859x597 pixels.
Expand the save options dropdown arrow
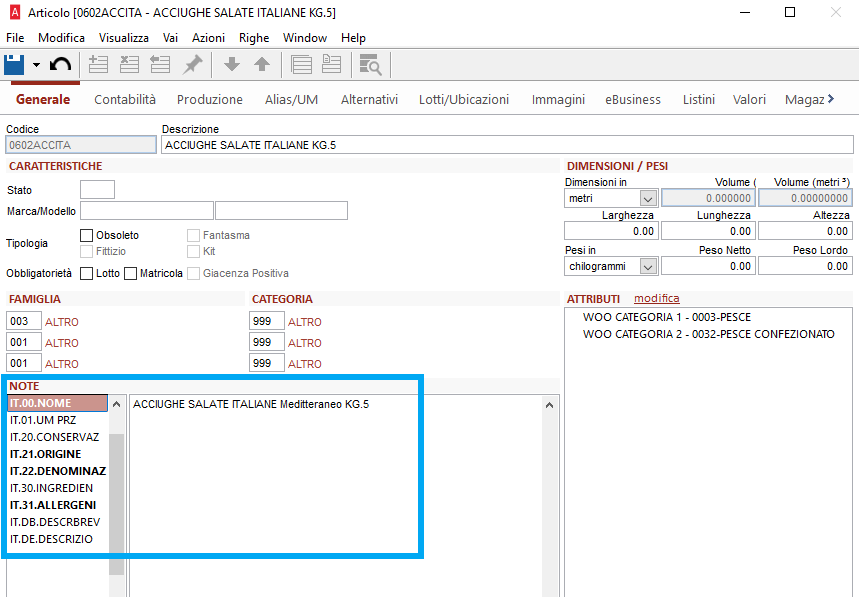36,65
